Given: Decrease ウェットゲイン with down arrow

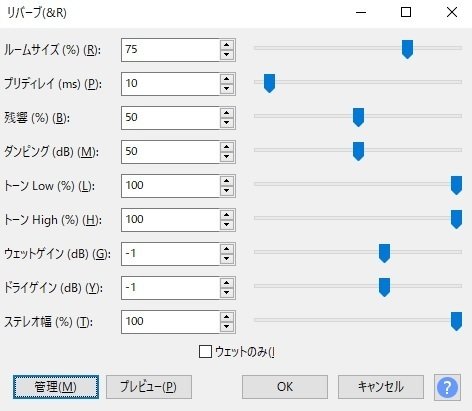Looking at the screenshot, I should [x=227, y=259].
